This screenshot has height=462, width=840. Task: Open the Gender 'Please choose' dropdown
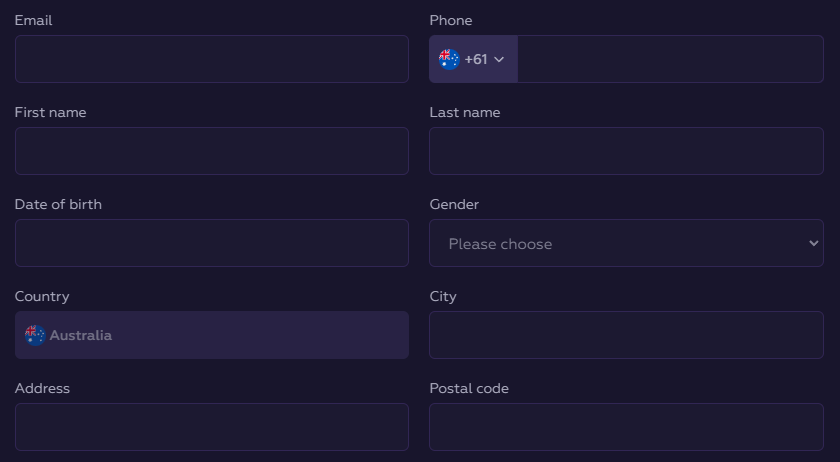tap(625, 244)
